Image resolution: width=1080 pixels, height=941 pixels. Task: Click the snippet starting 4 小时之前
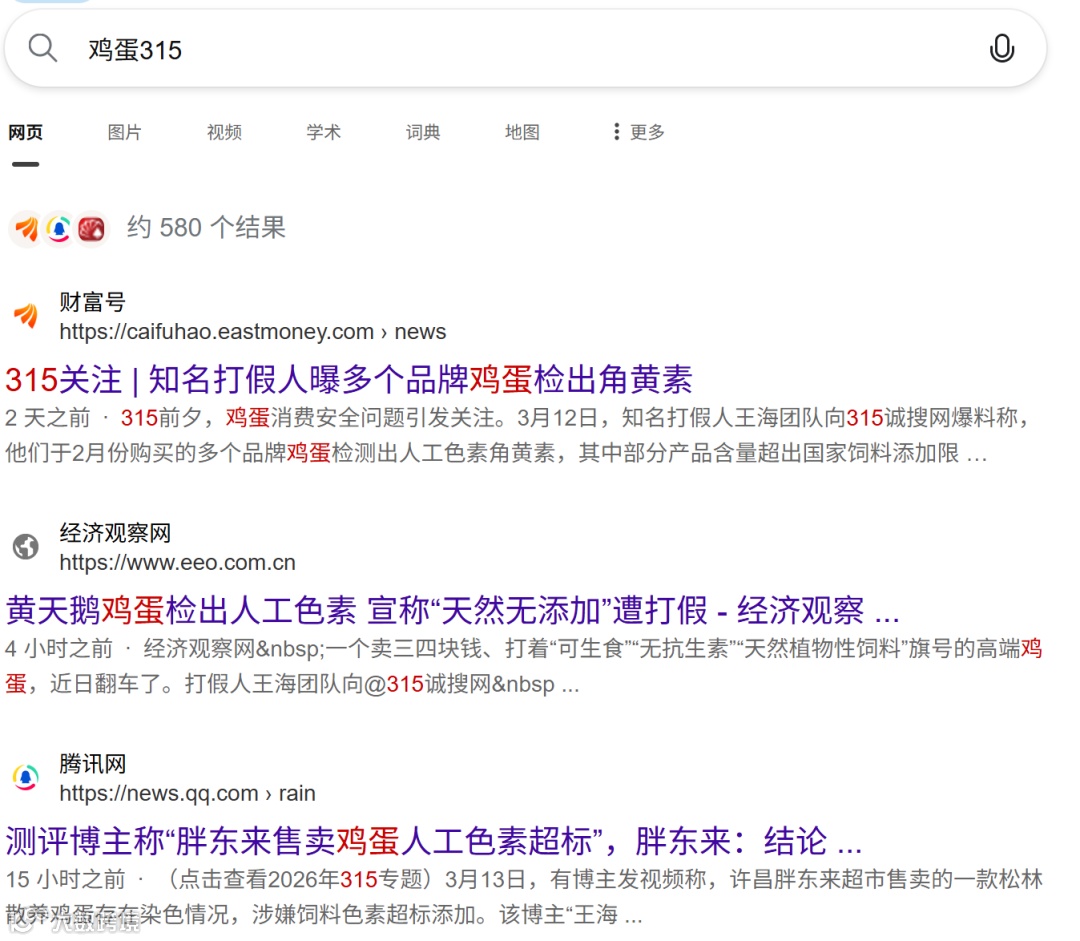(523, 666)
